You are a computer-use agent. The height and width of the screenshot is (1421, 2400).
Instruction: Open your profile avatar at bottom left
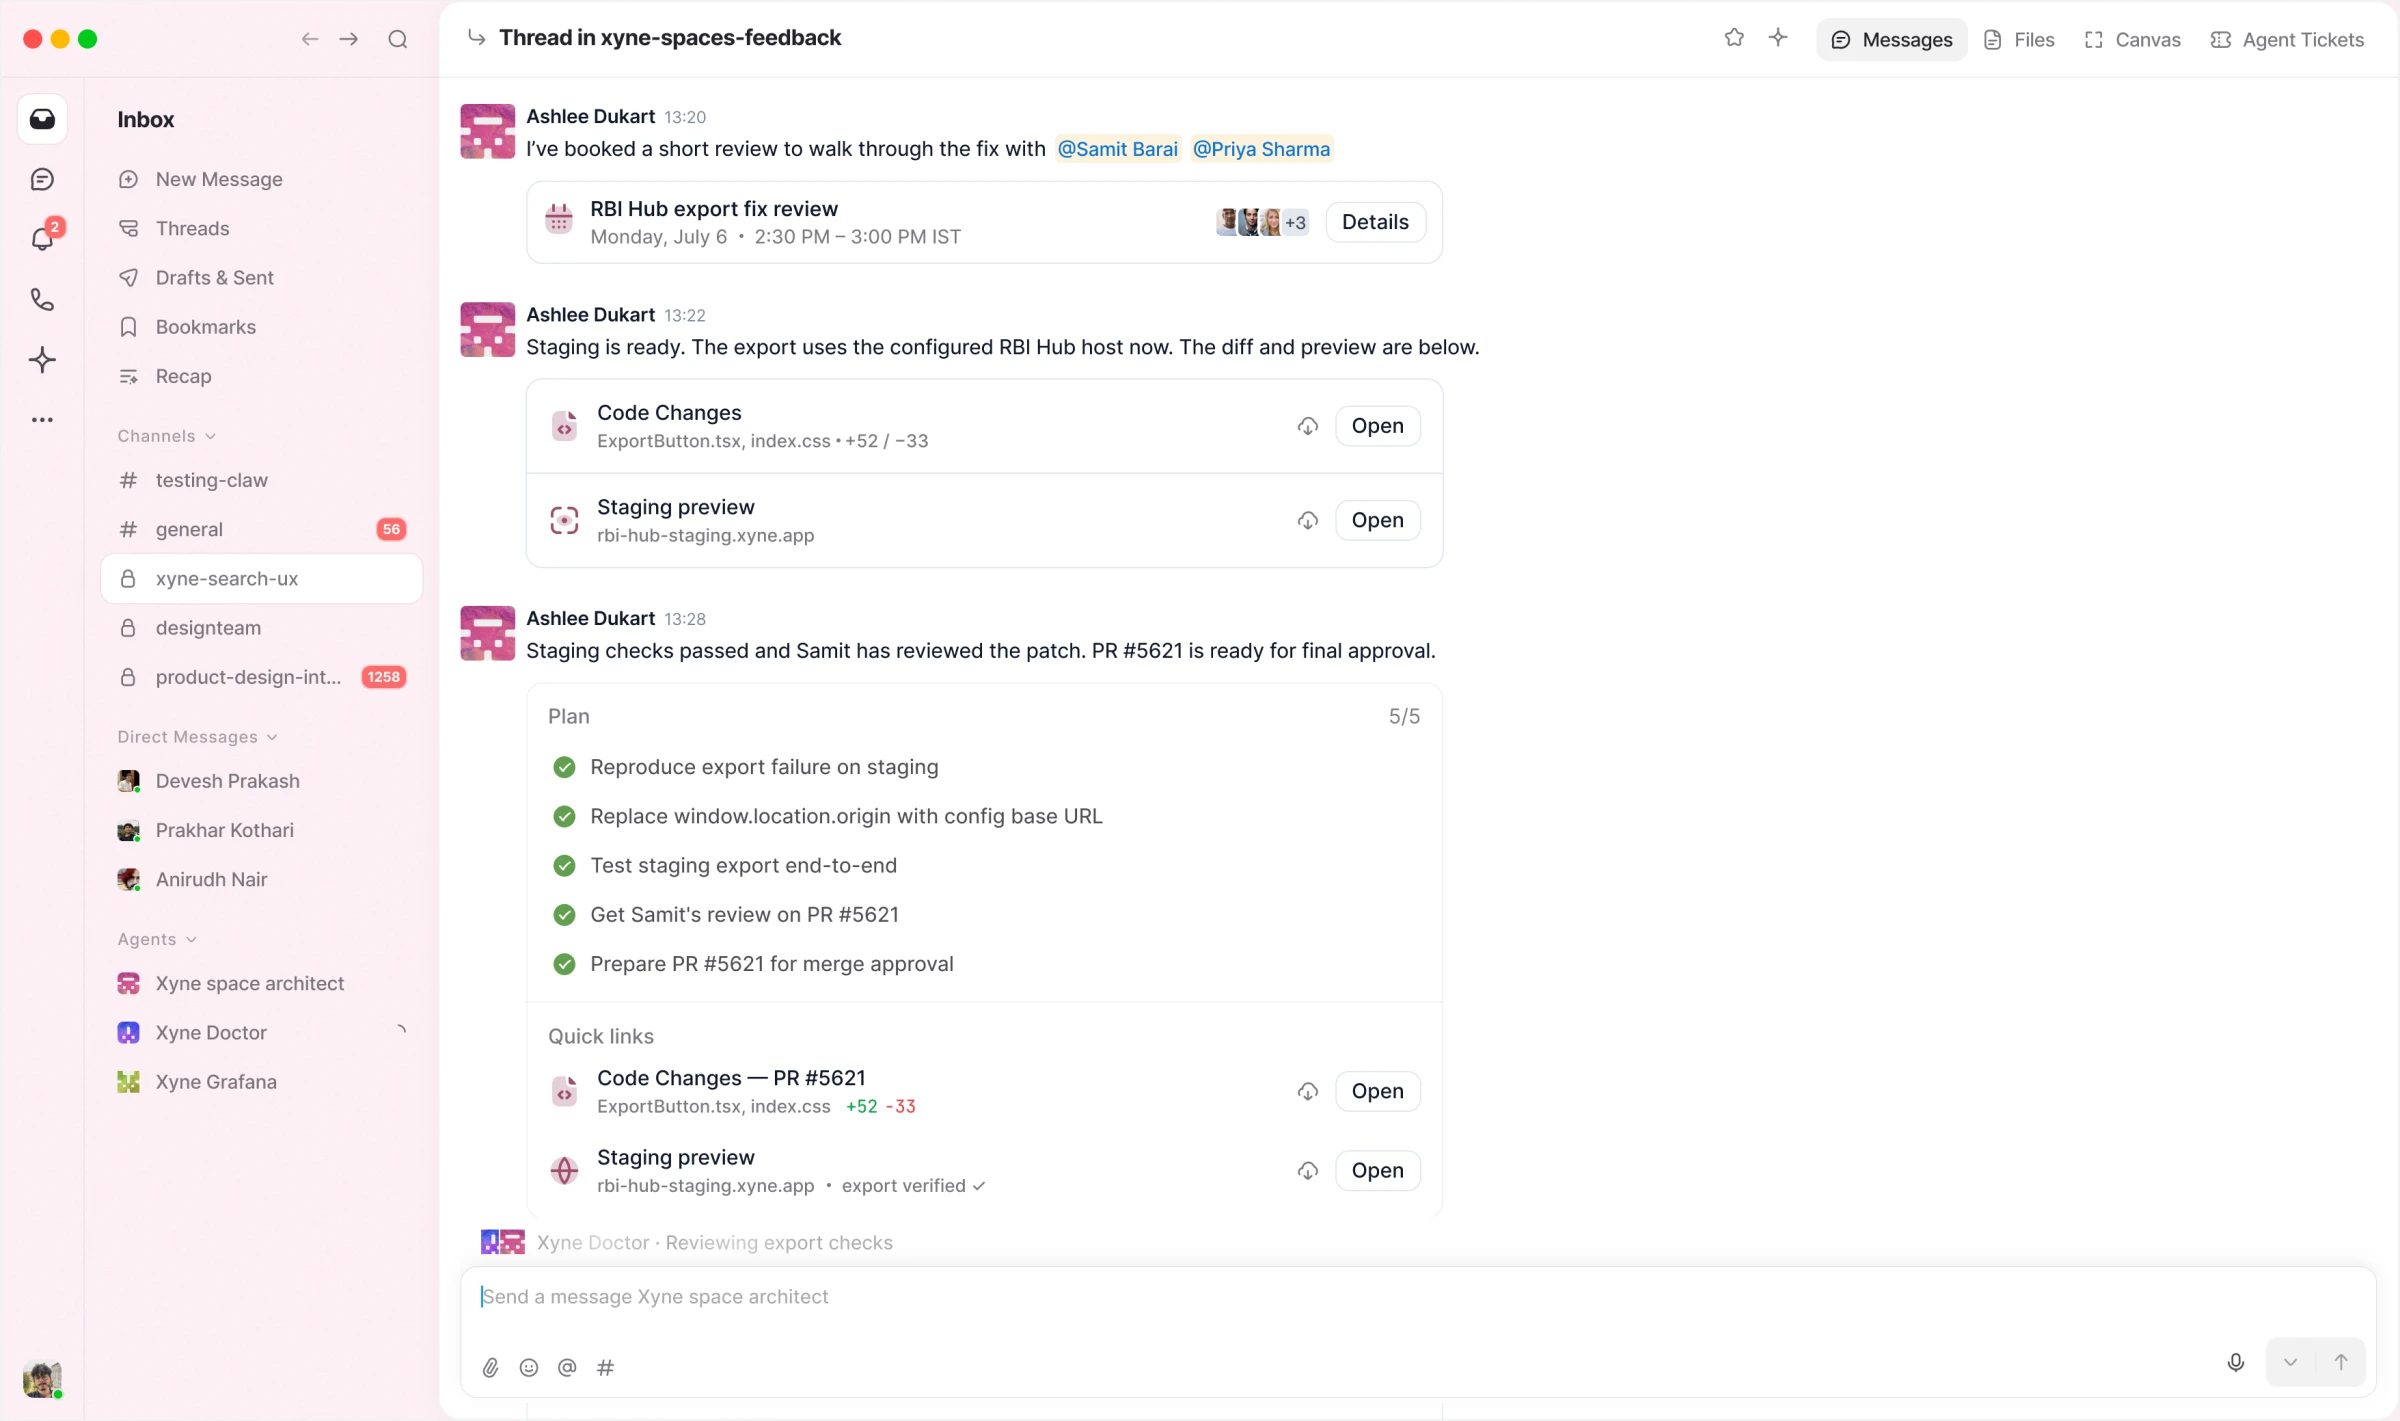point(42,1380)
